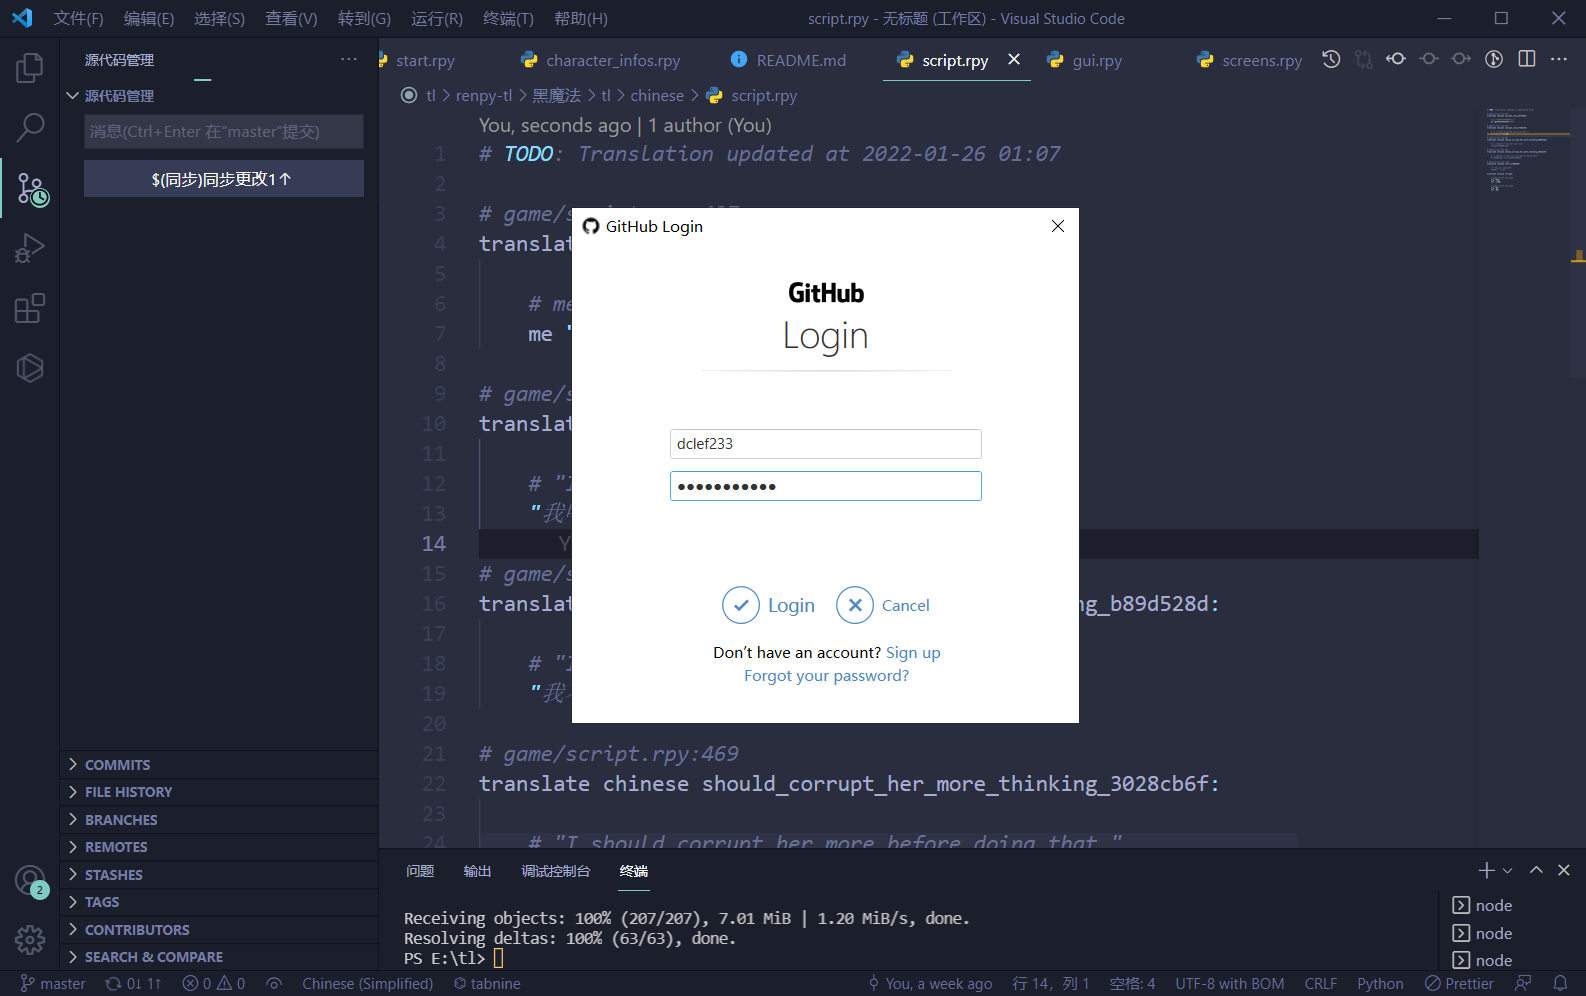Expand the FILE HISTORY section
The image size is (1586, 996).
(219, 792)
